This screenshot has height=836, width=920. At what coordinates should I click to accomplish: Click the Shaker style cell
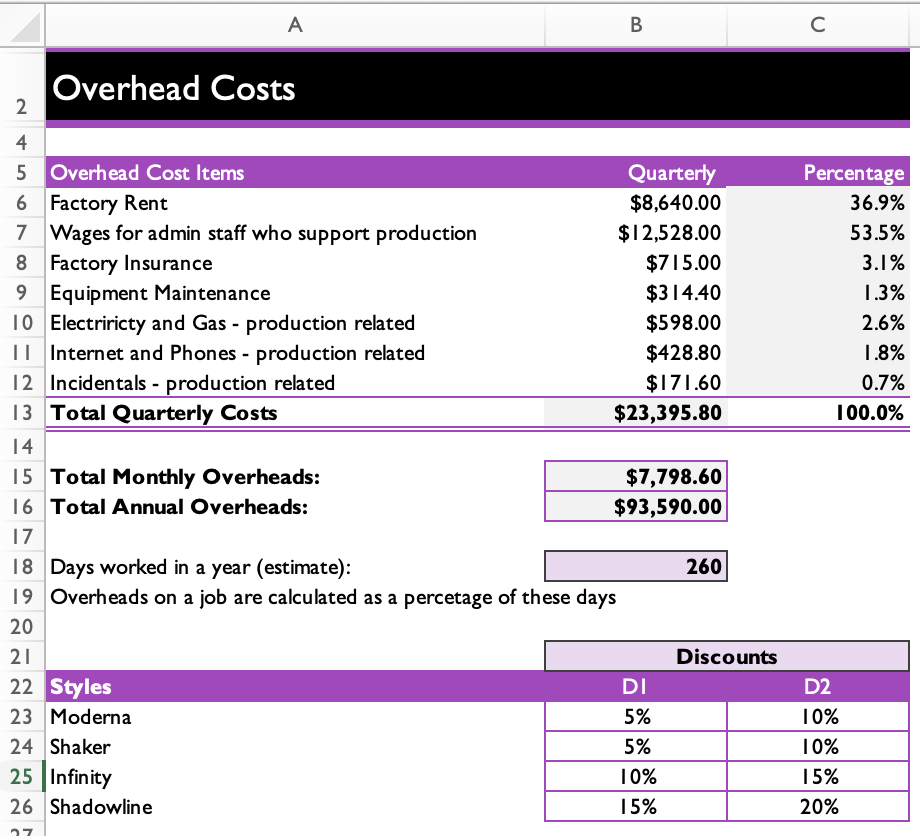[295, 746]
